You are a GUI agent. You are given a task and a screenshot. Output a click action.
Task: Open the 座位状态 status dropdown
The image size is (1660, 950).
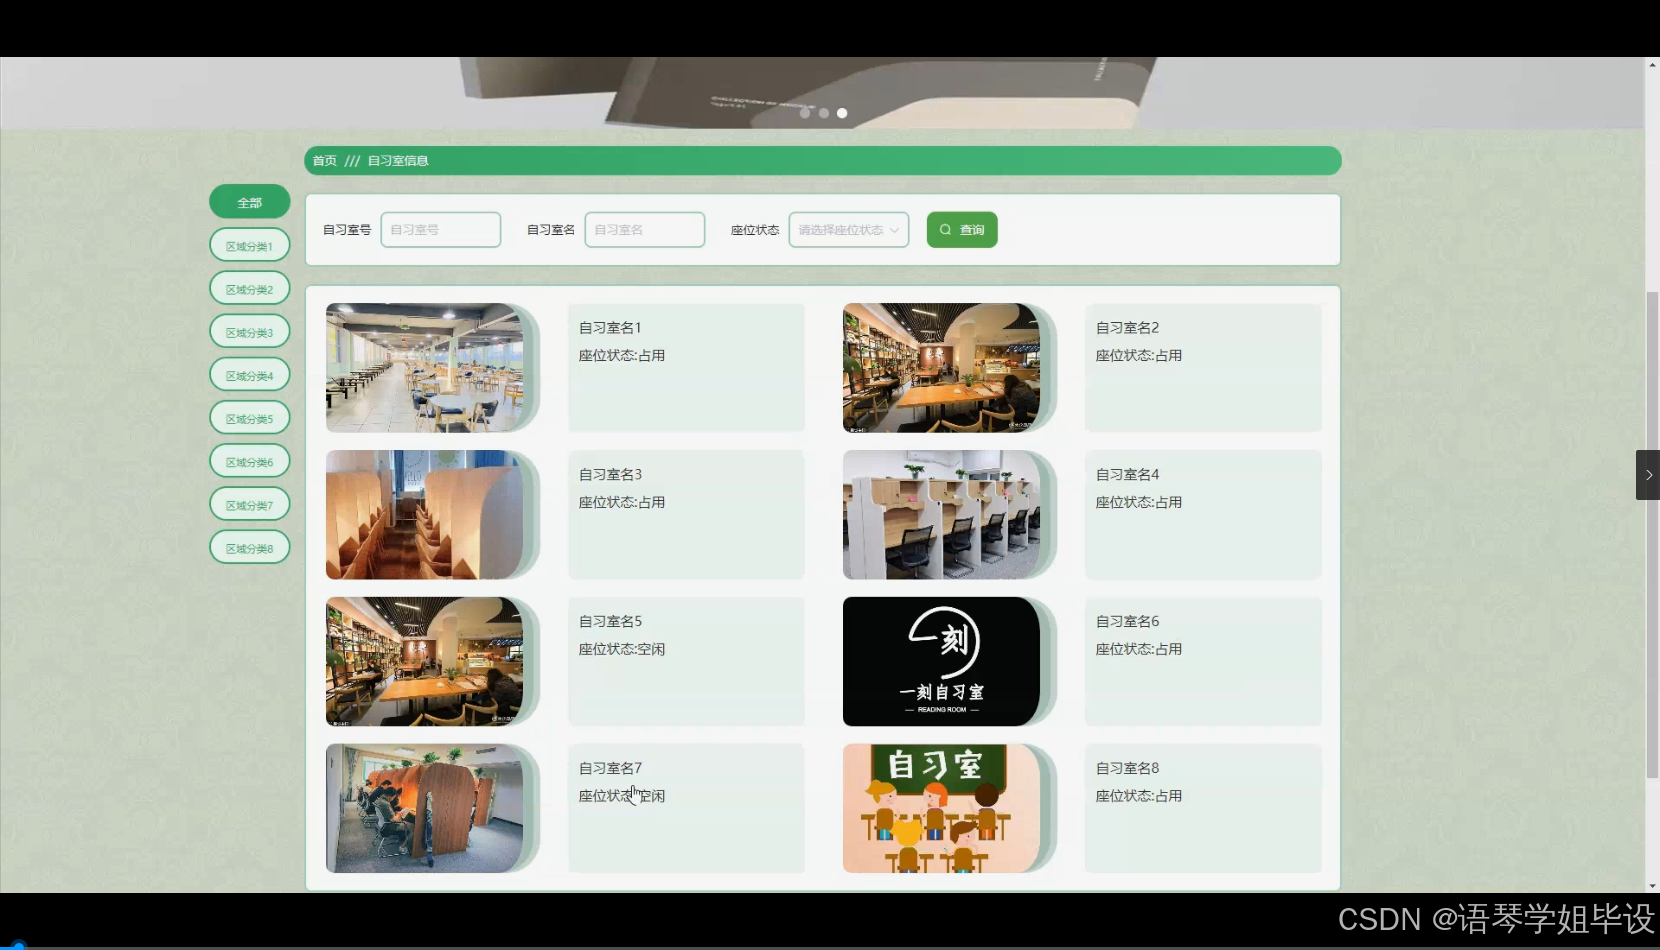tap(847, 229)
